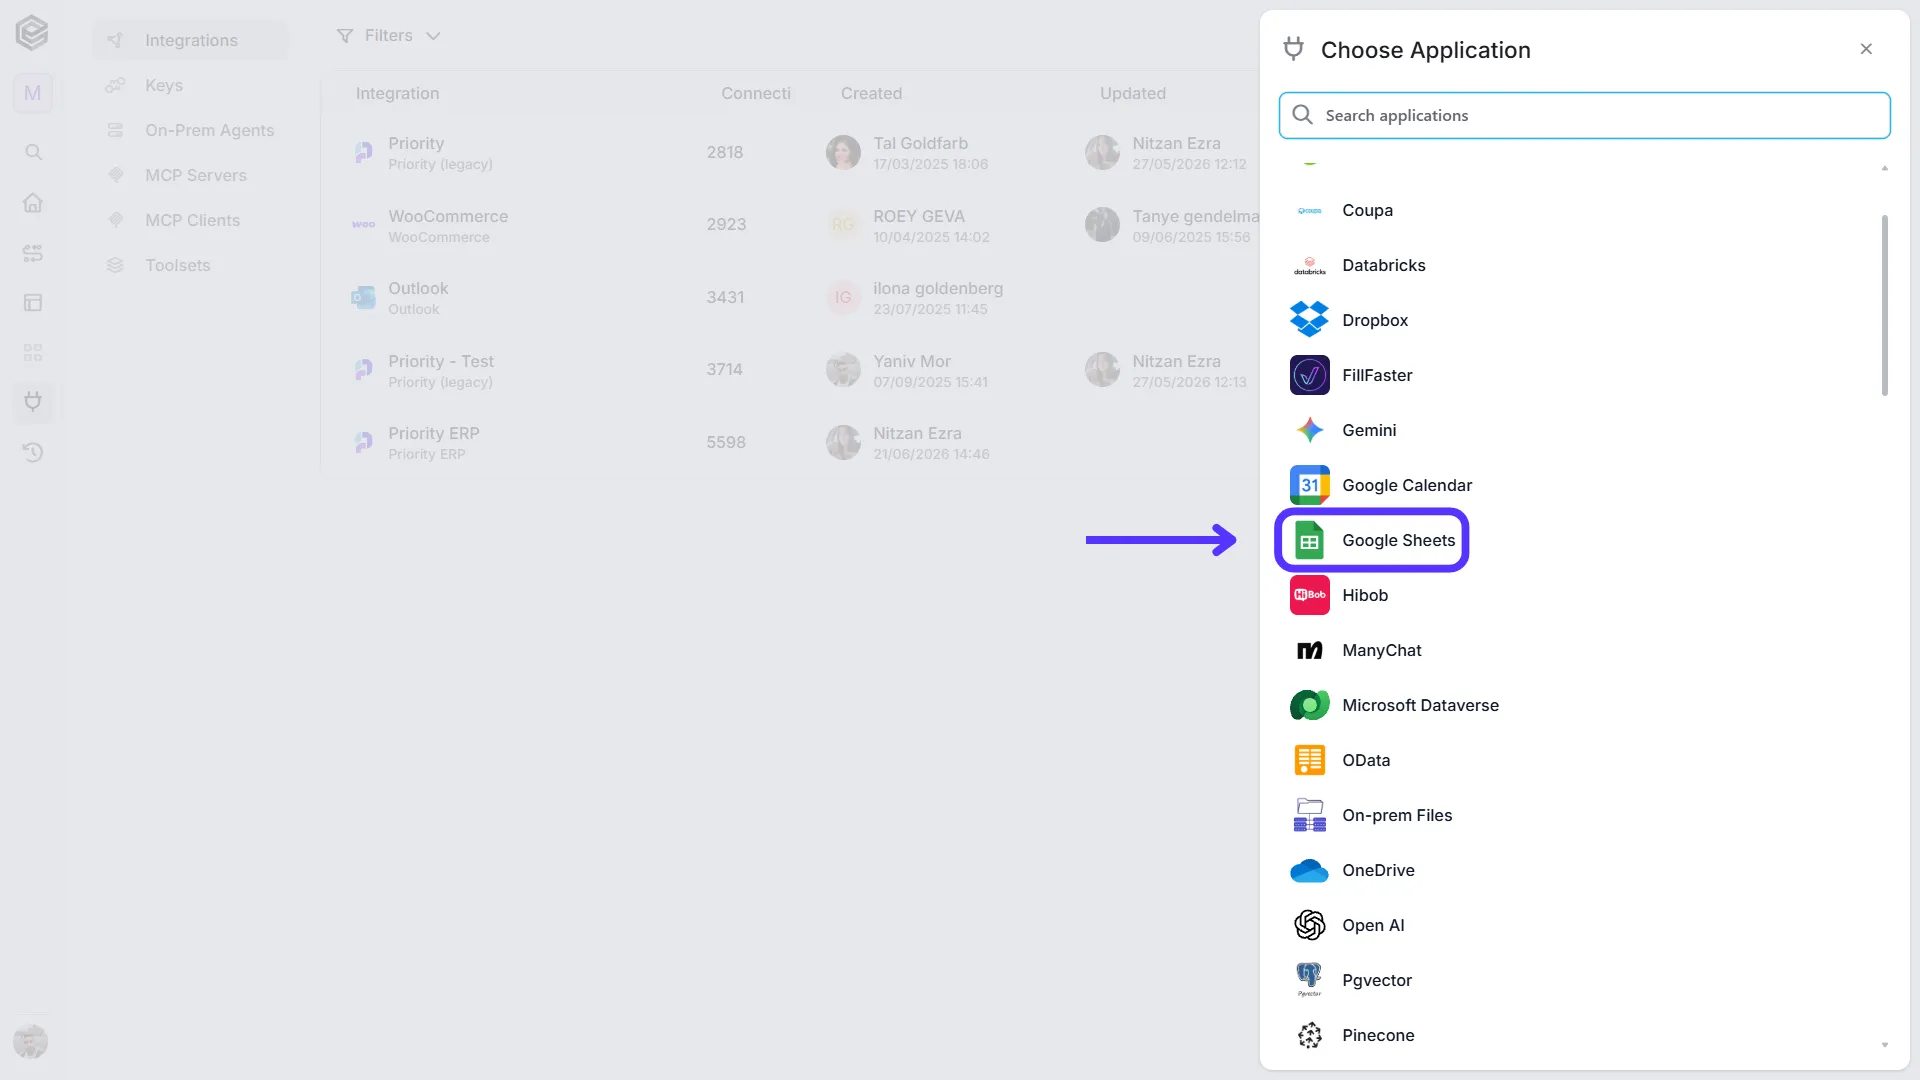Click the scroll-down arrow in application list
This screenshot has width=1920, height=1080.
tap(1885, 1045)
